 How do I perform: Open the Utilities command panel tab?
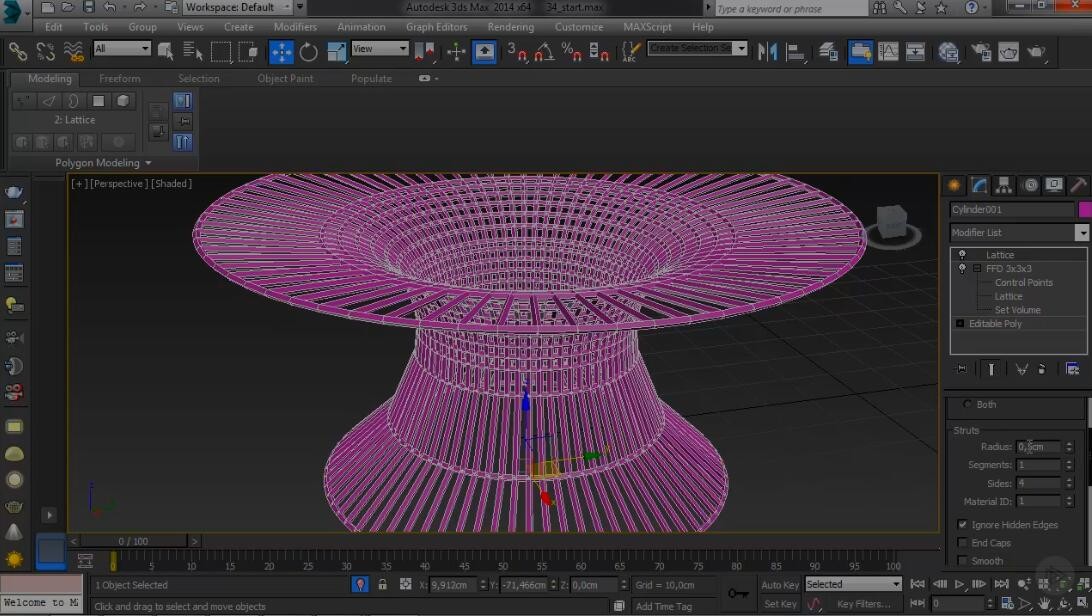tap(1079, 184)
